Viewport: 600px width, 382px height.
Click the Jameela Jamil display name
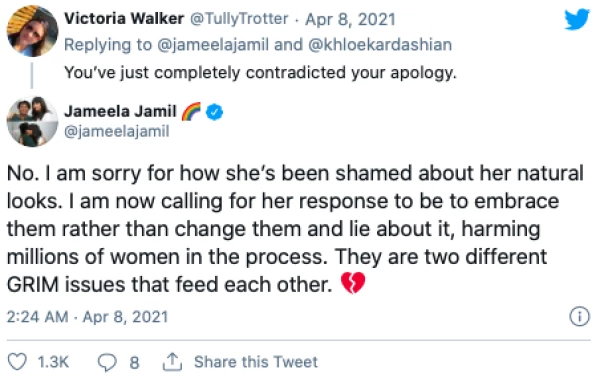point(120,111)
